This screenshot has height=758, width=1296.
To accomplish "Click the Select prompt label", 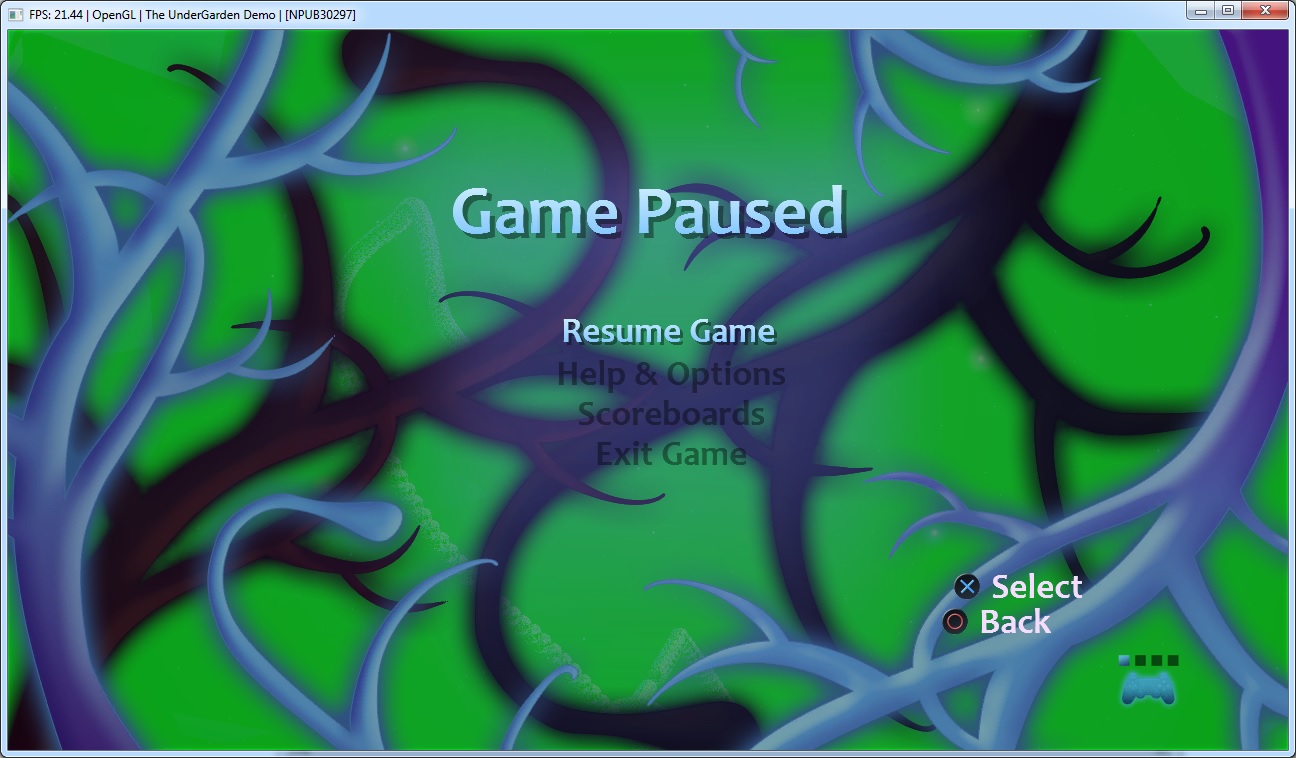I will 1037,587.
